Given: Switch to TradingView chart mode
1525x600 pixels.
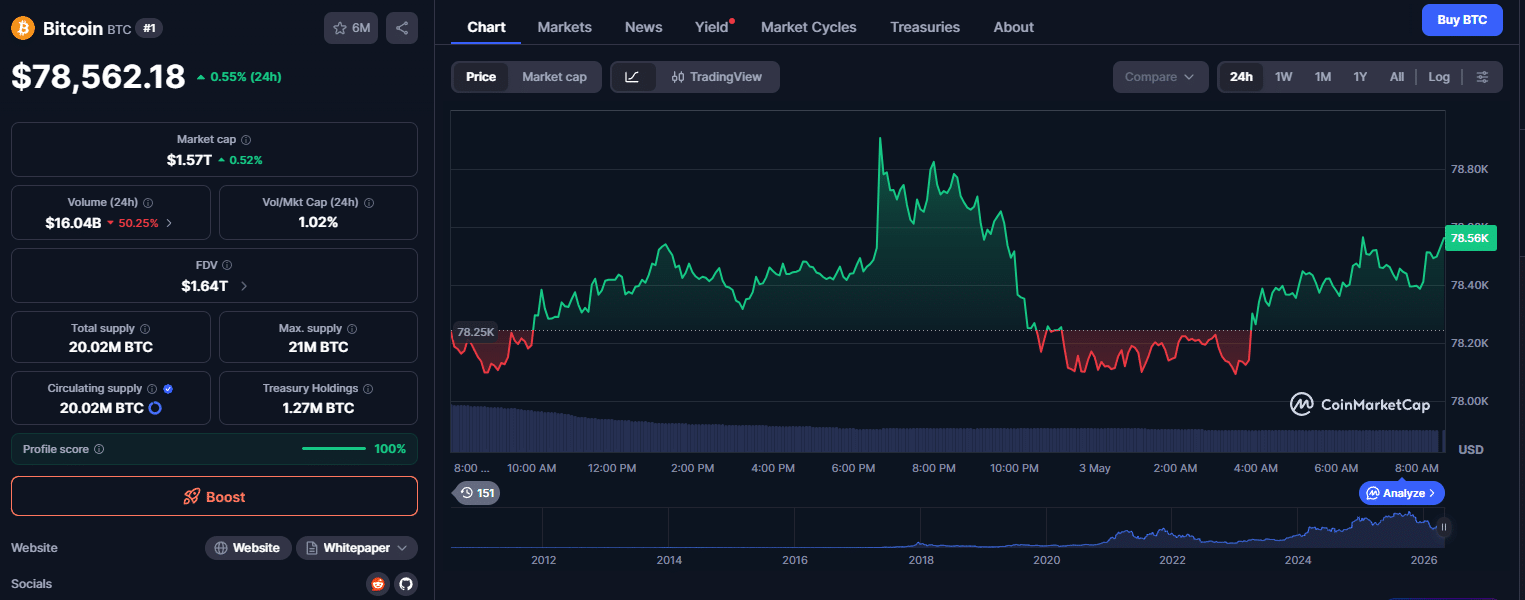Looking at the screenshot, I should 717,77.
